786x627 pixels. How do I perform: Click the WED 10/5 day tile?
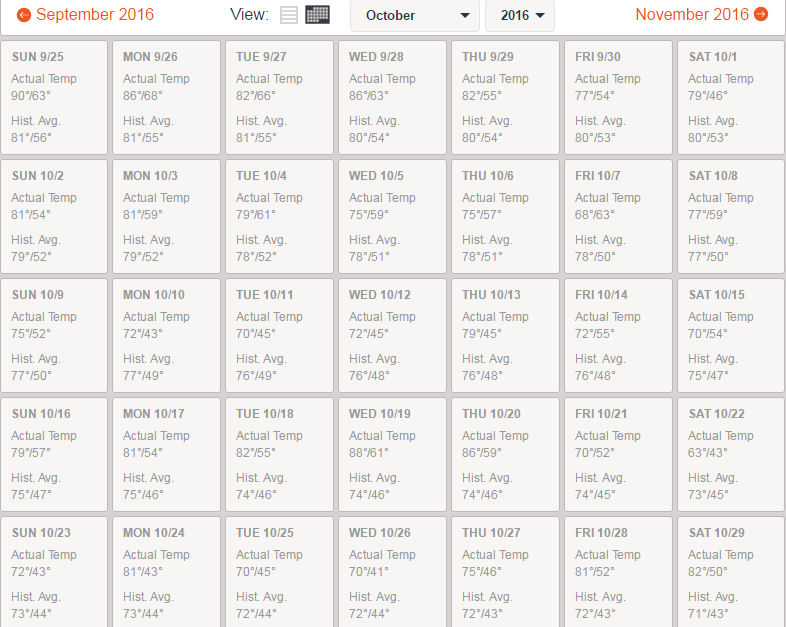392,217
